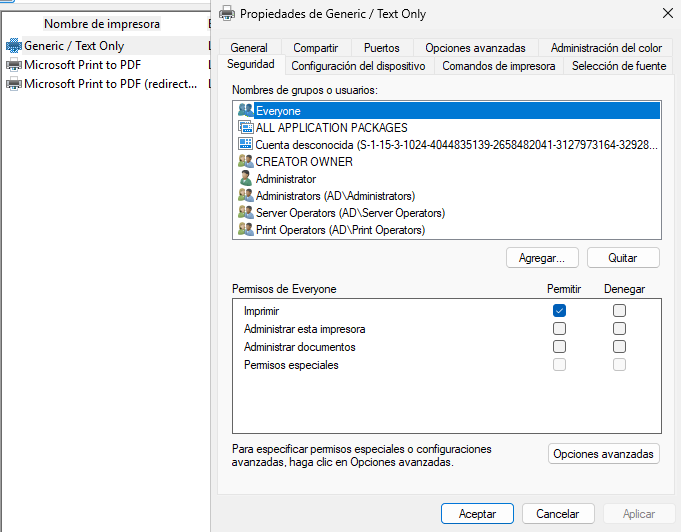The image size is (681, 532).
Task: Open the Configuración del dispositivo tab
Action: click(358, 66)
